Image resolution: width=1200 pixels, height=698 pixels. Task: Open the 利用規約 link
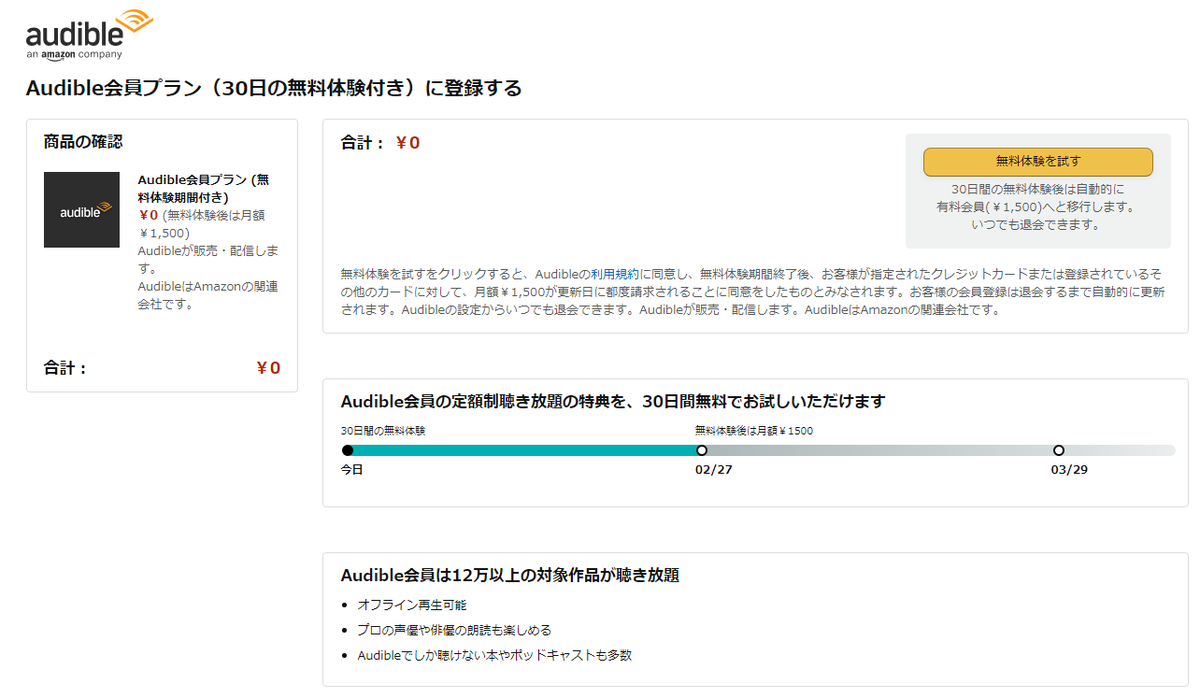tap(615, 274)
